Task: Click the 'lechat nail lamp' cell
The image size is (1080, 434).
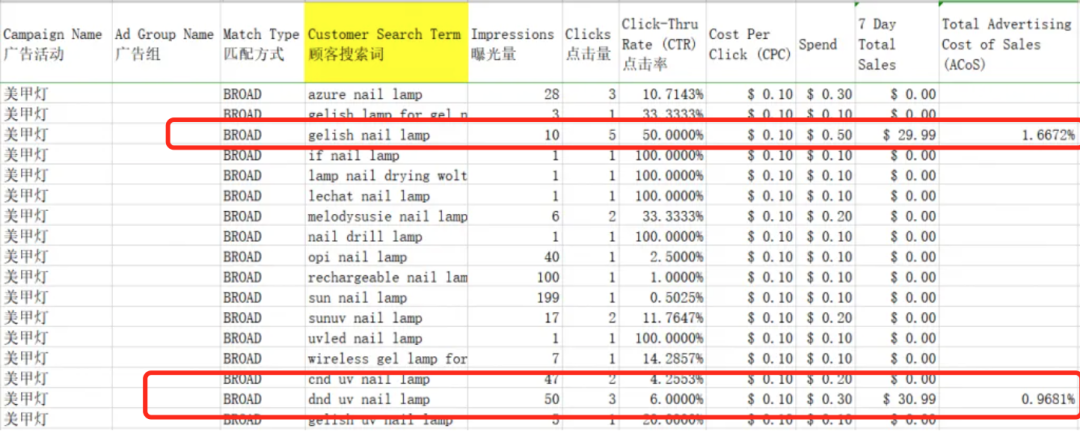Action: 386,196
